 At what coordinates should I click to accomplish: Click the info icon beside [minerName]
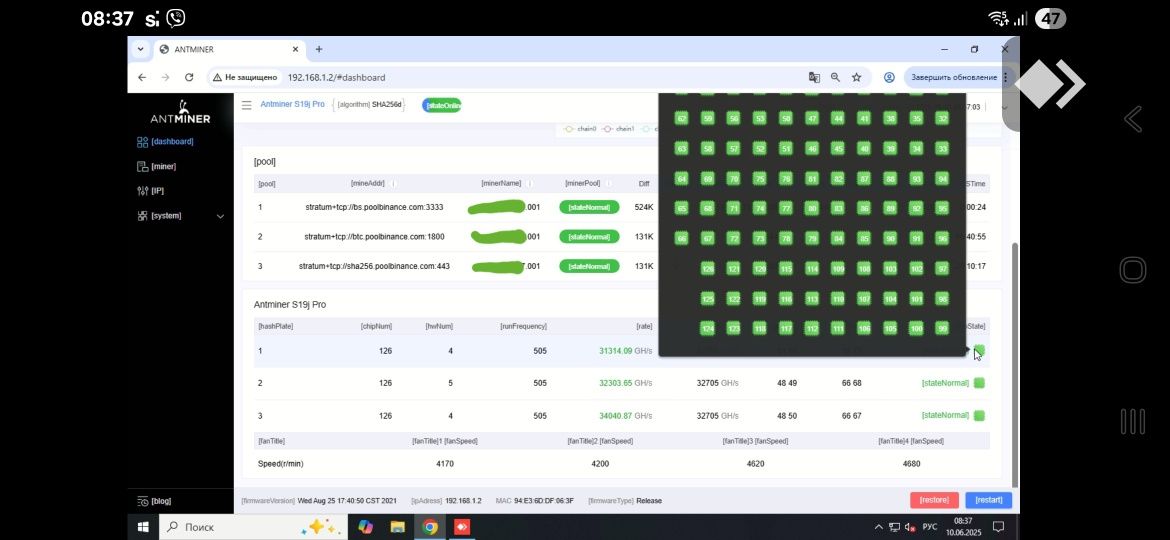[530, 183]
